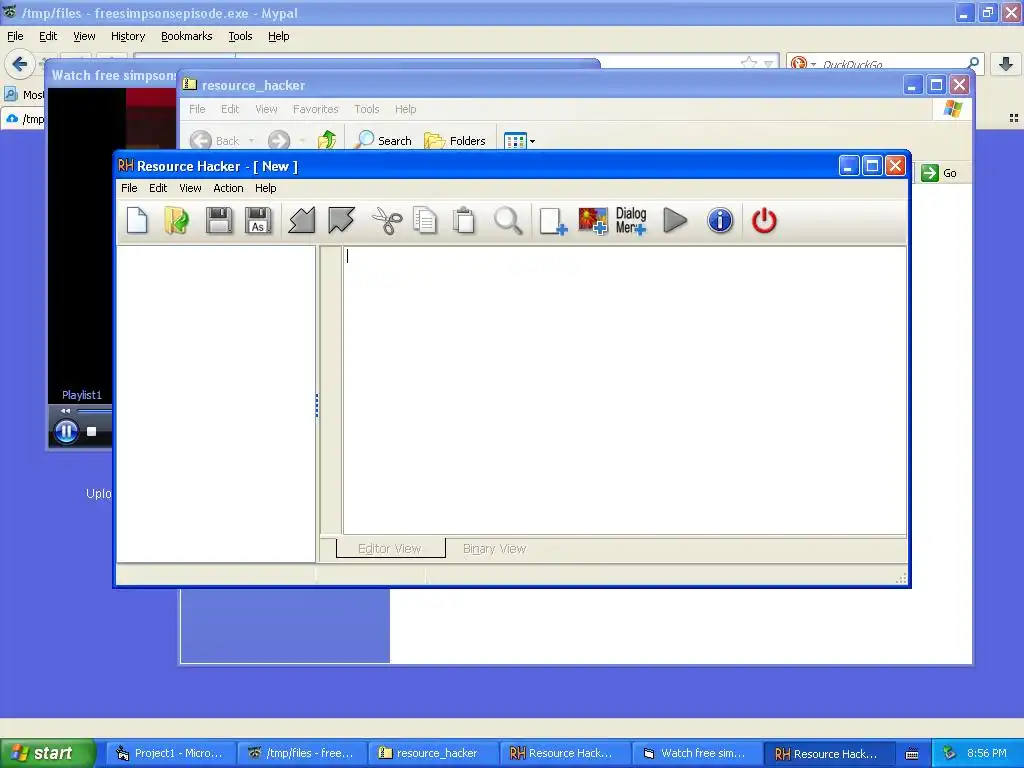Switch to the Editor View tab
Image resolution: width=1024 pixels, height=768 pixels.
click(390, 549)
